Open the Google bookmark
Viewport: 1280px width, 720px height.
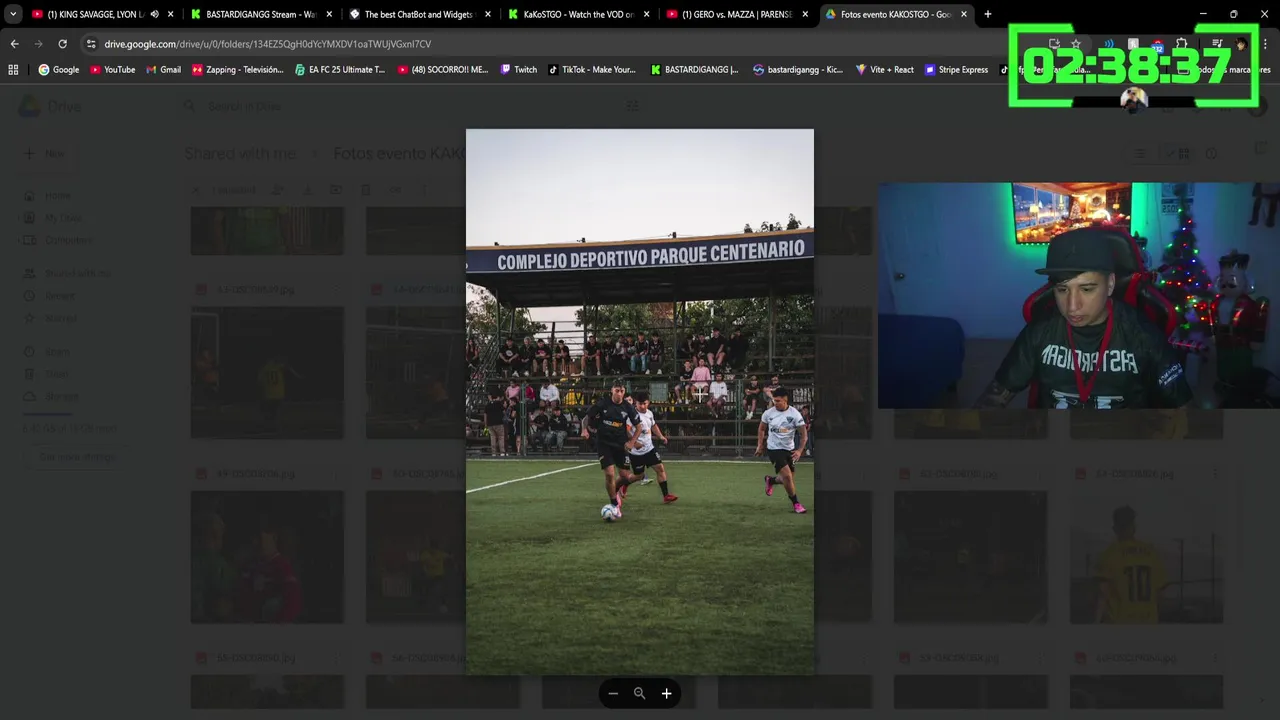coord(59,70)
